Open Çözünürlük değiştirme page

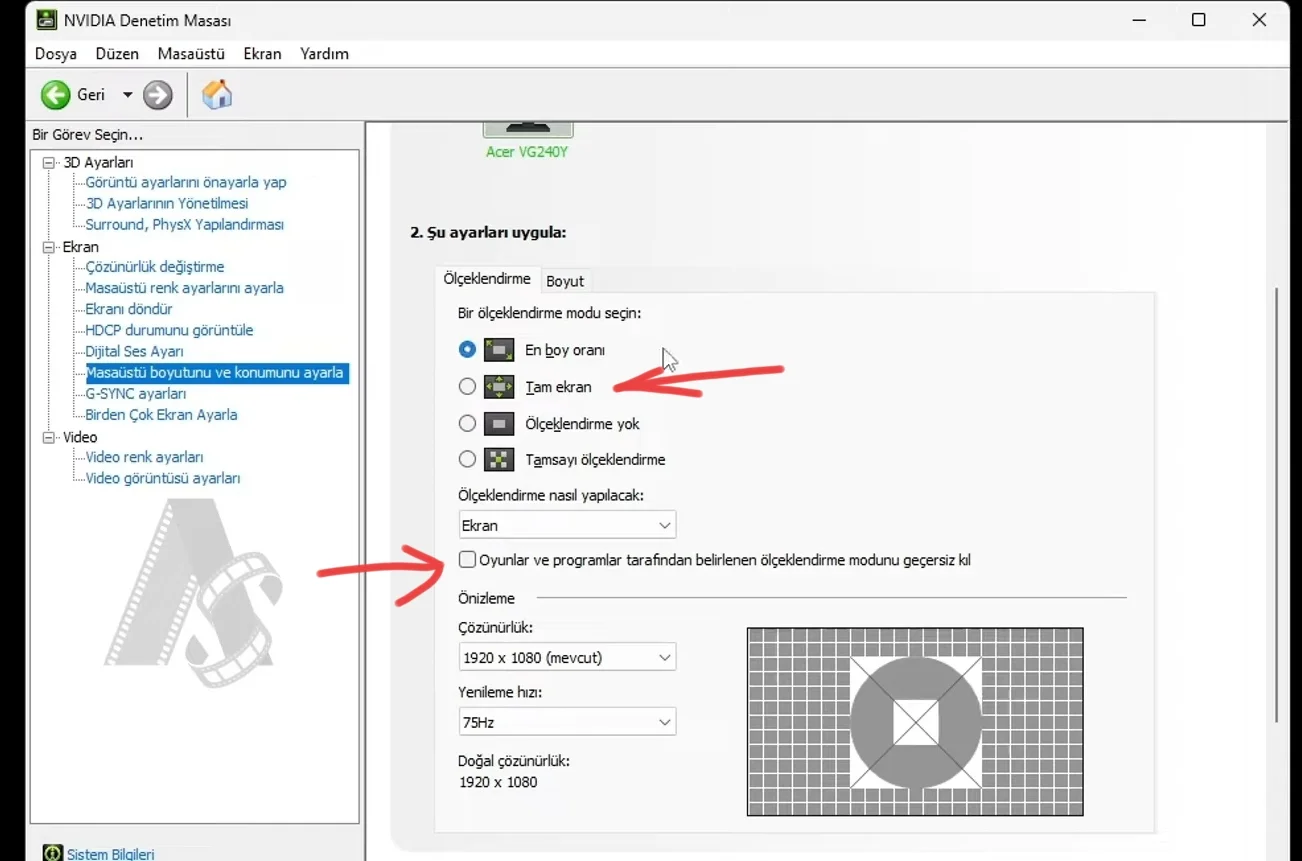155,267
